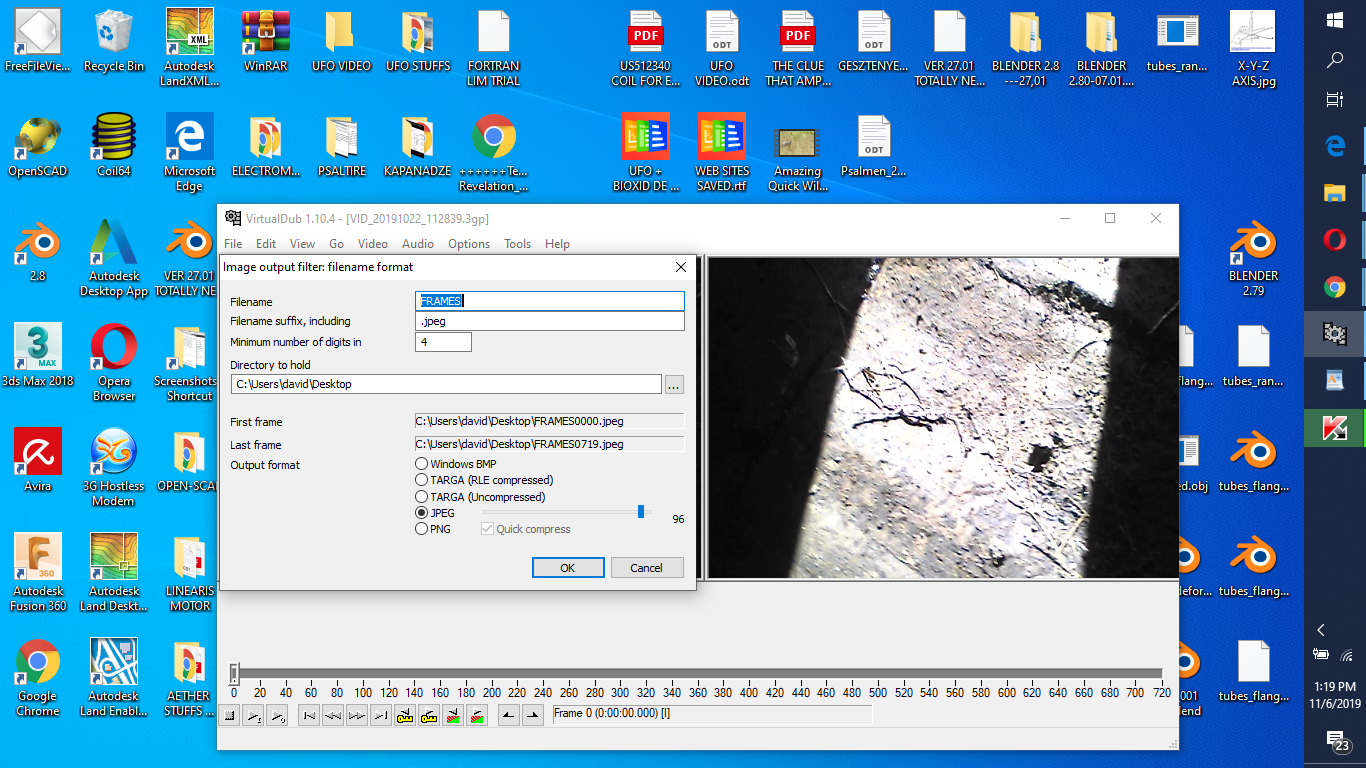This screenshot has height=768, width=1366.
Task: Open the Options menu
Action: 469,244
